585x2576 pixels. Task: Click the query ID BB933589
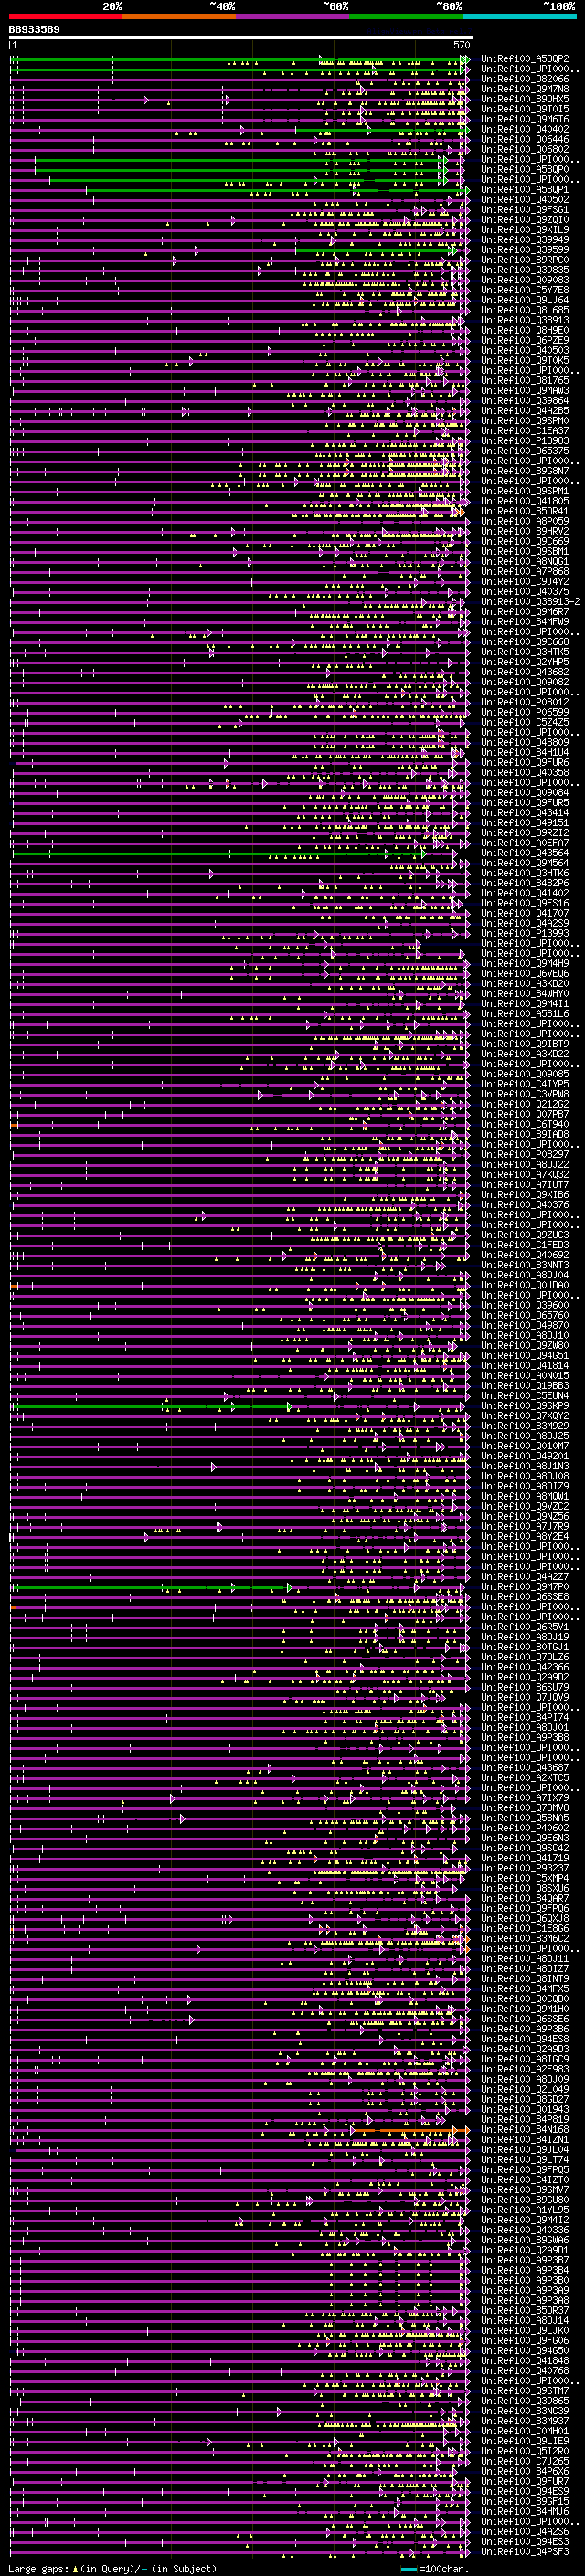click(x=34, y=30)
